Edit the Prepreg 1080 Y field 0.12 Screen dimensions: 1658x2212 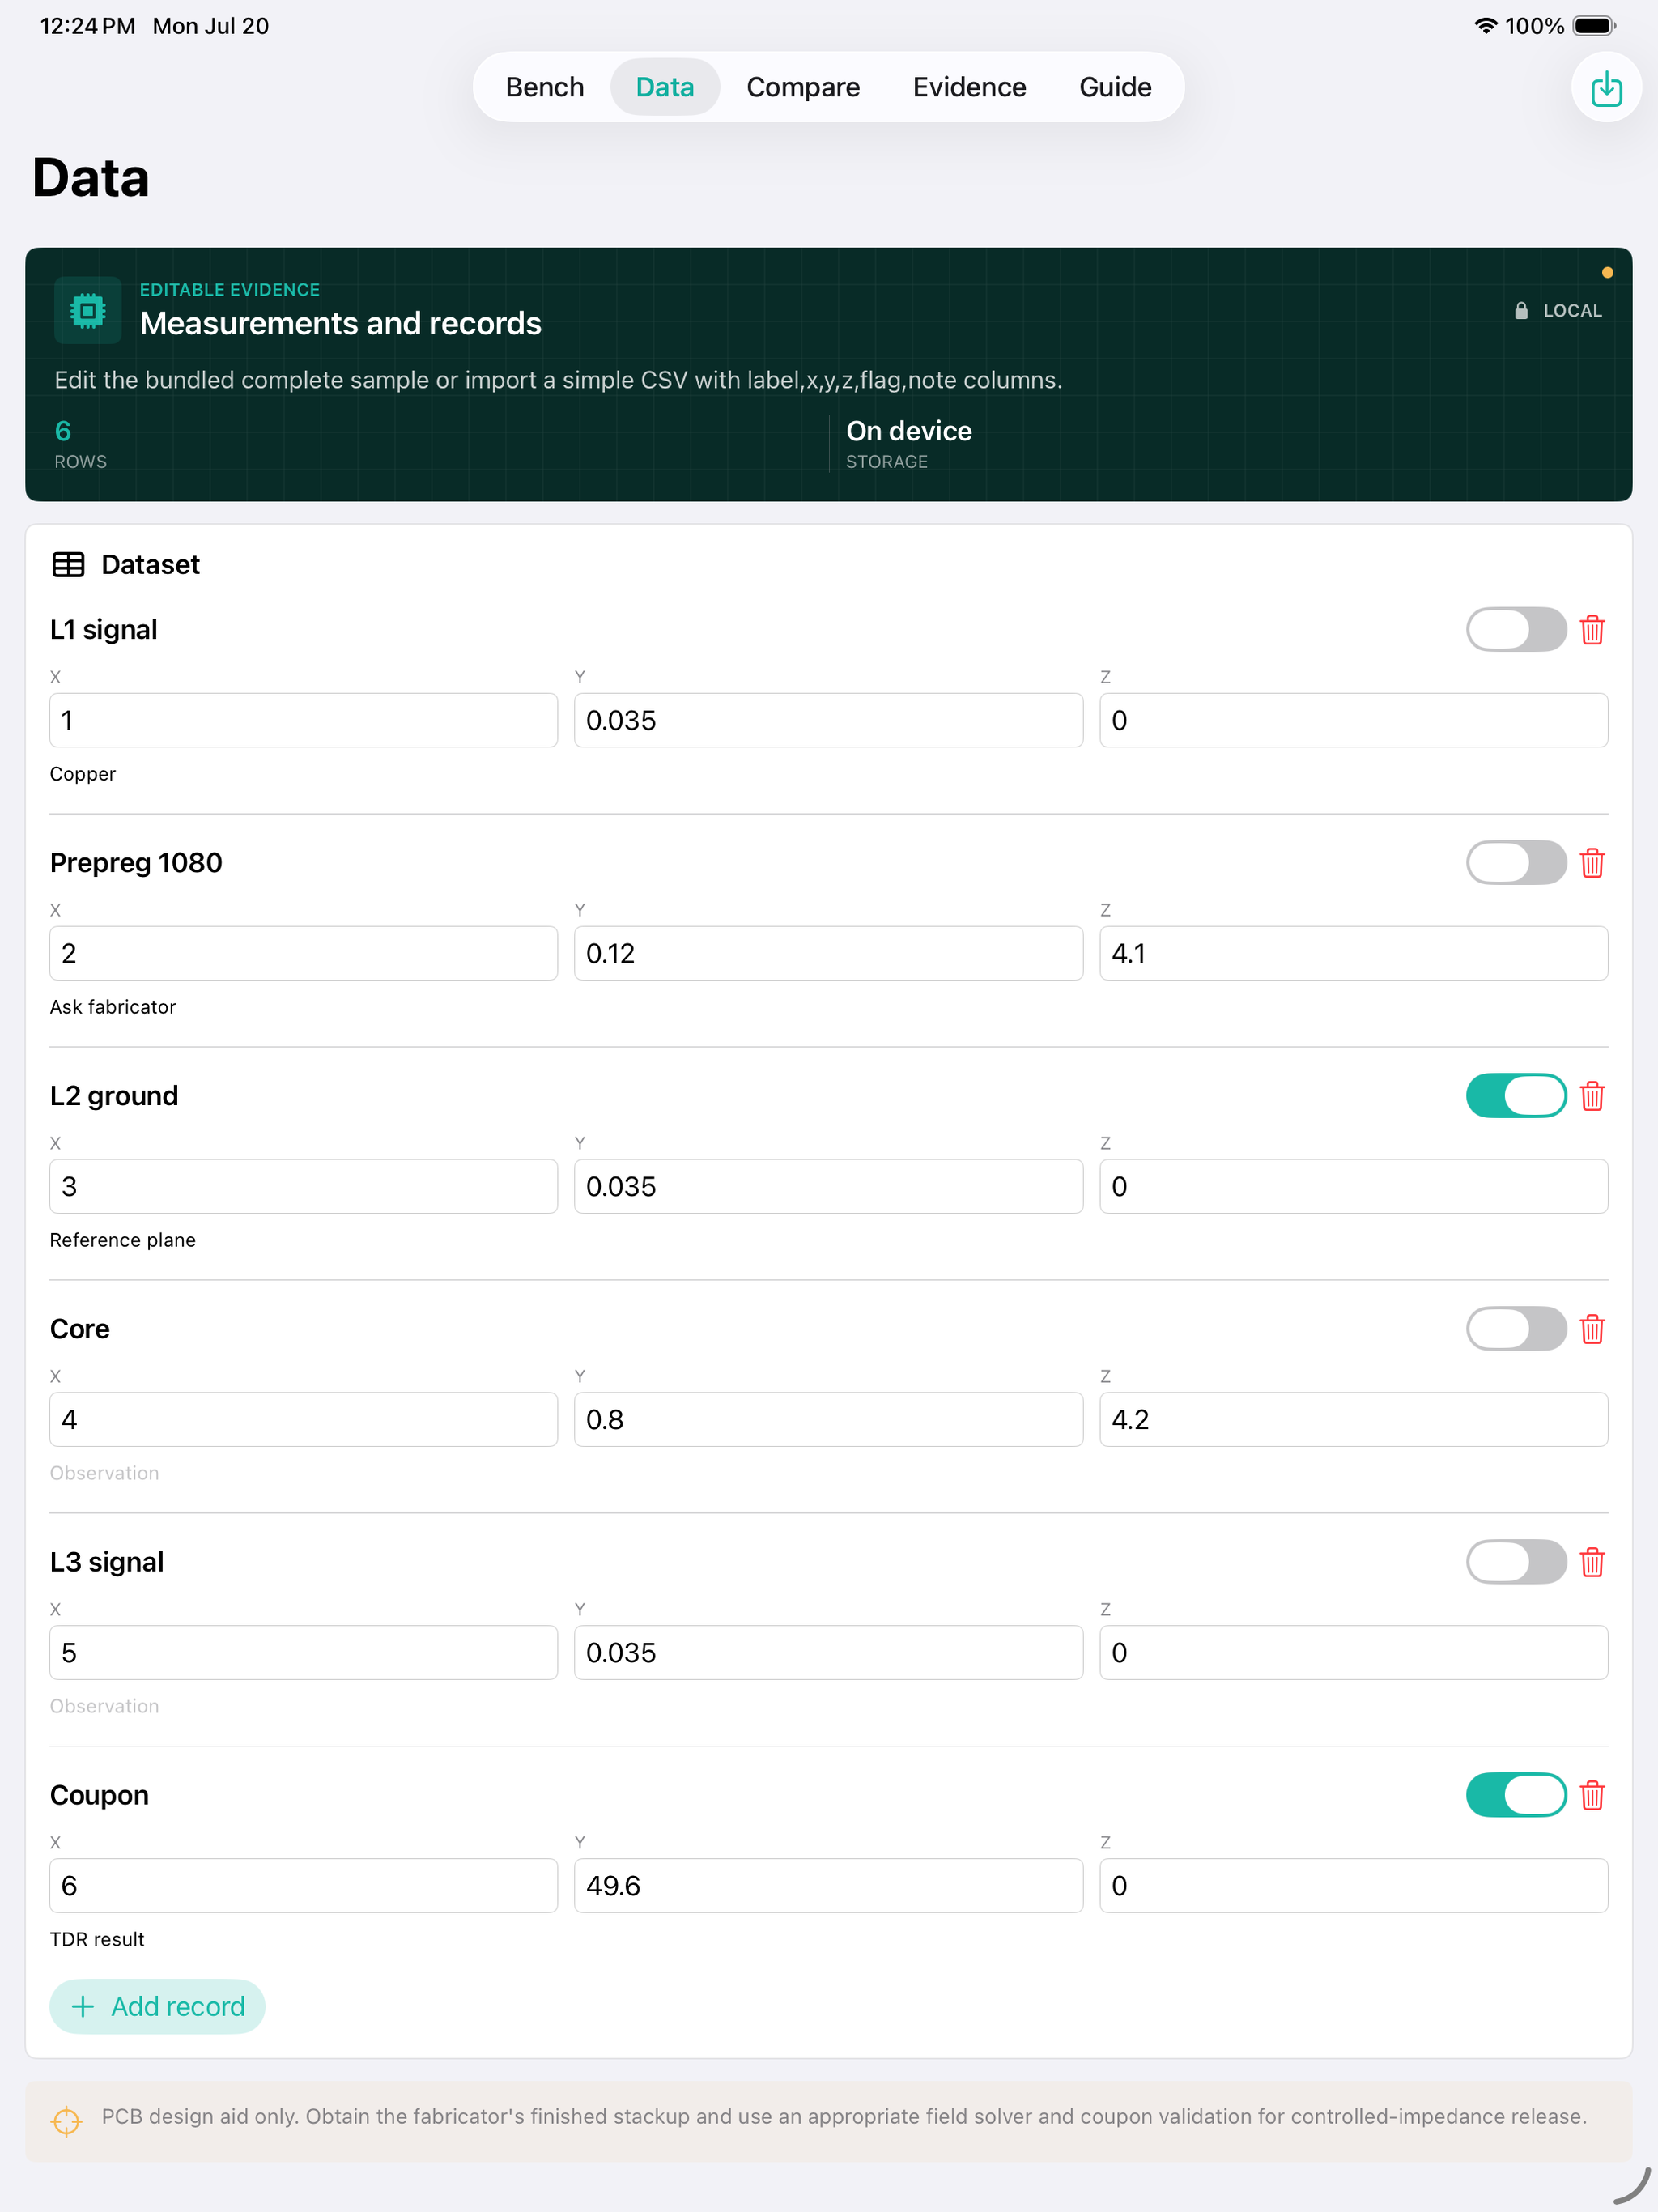(828, 954)
